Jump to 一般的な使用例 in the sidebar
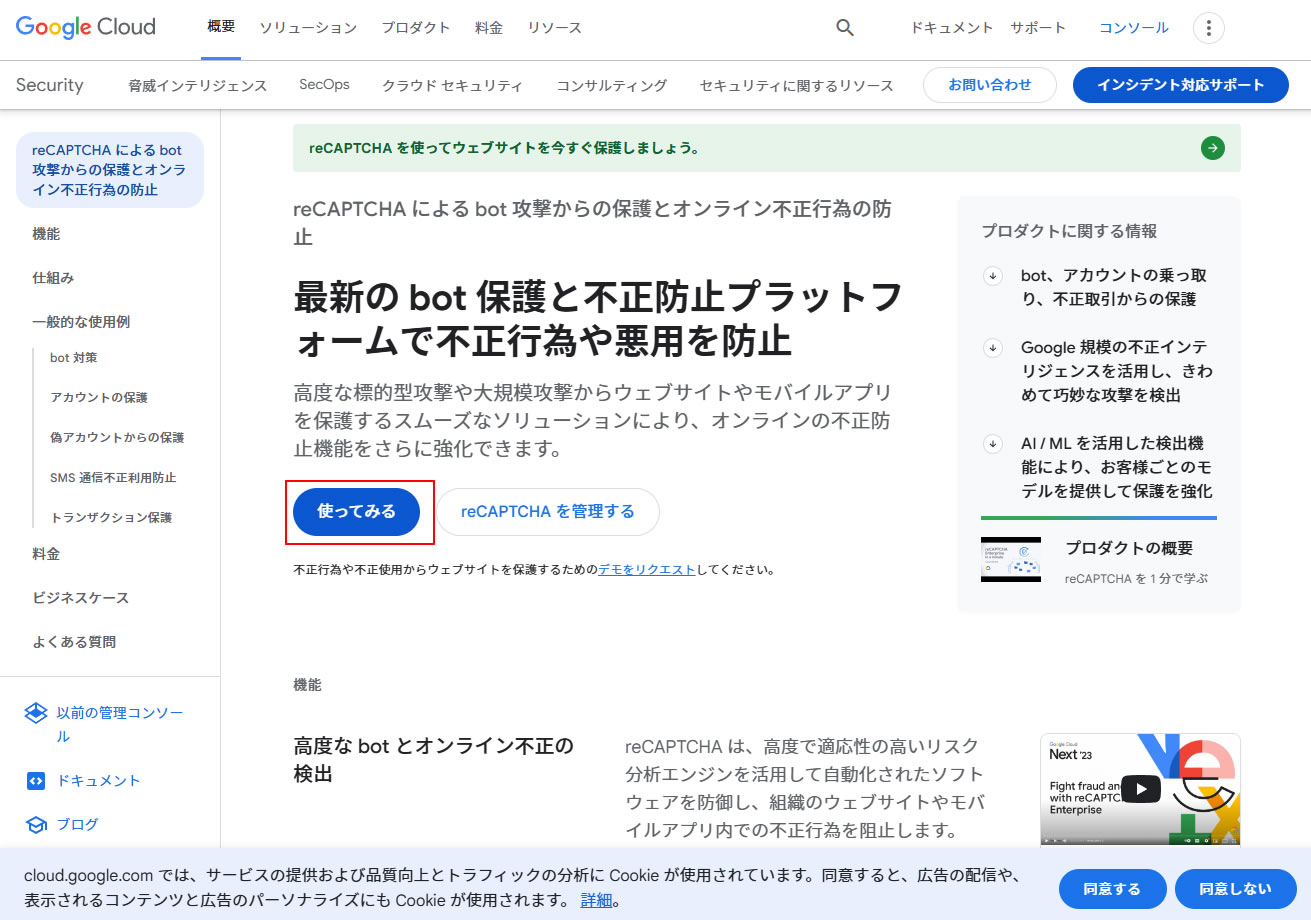This screenshot has width=1311, height=920. (81, 322)
